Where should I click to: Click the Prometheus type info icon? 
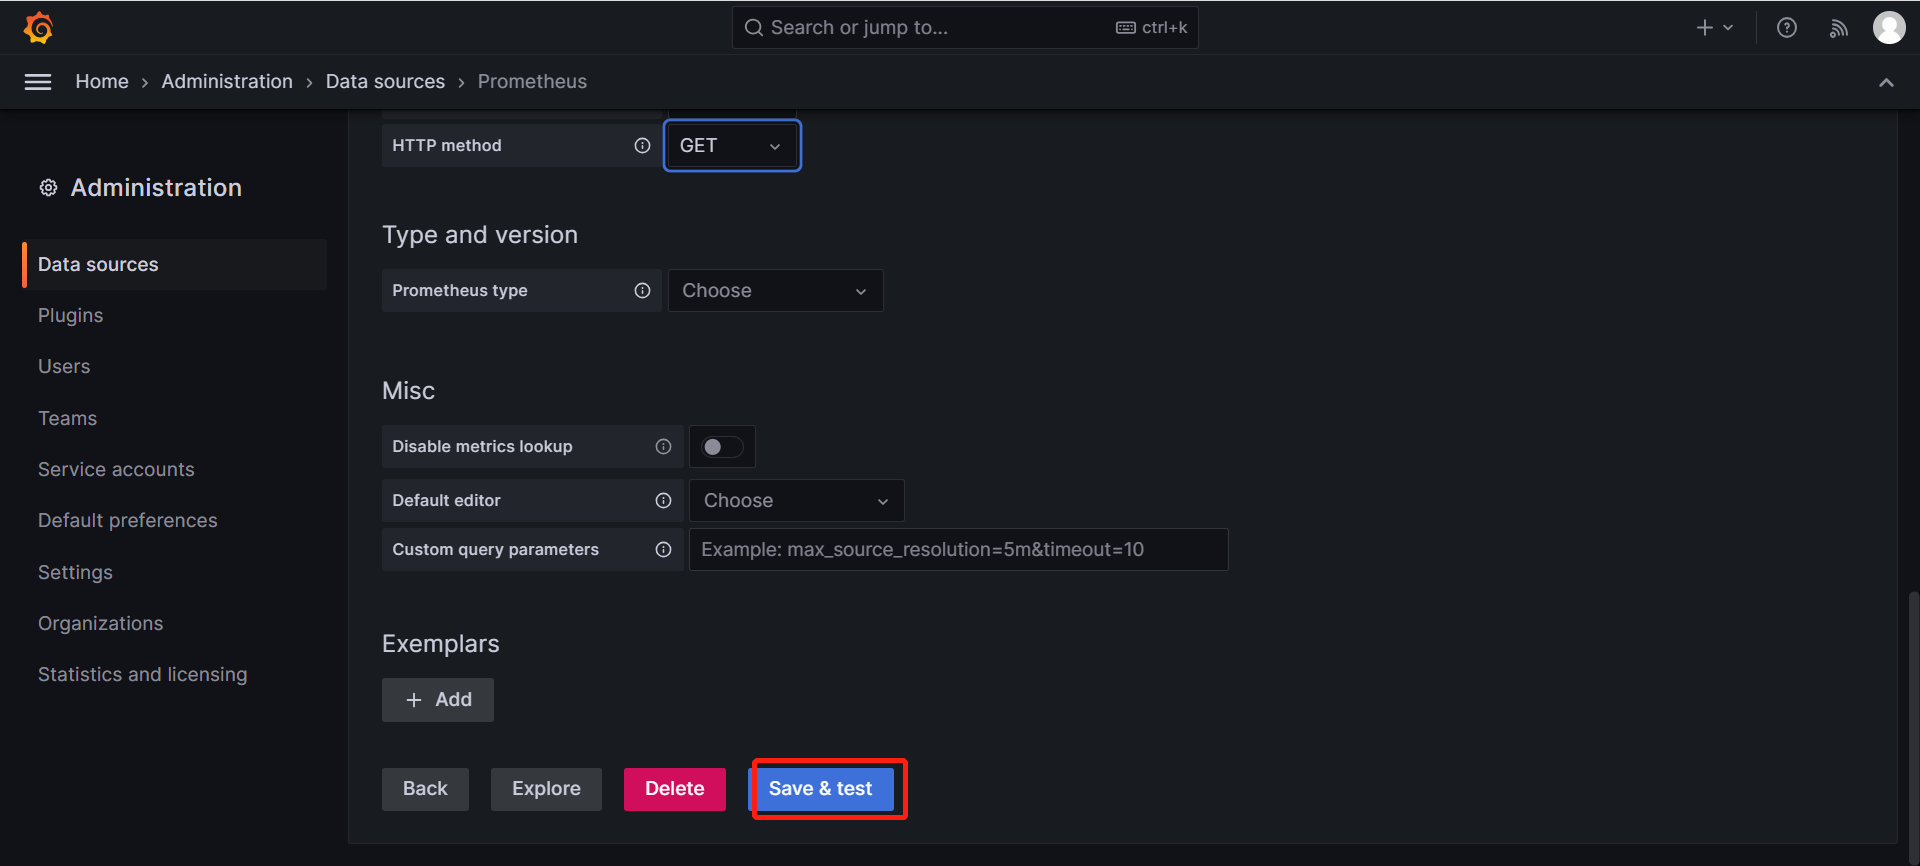coord(642,291)
